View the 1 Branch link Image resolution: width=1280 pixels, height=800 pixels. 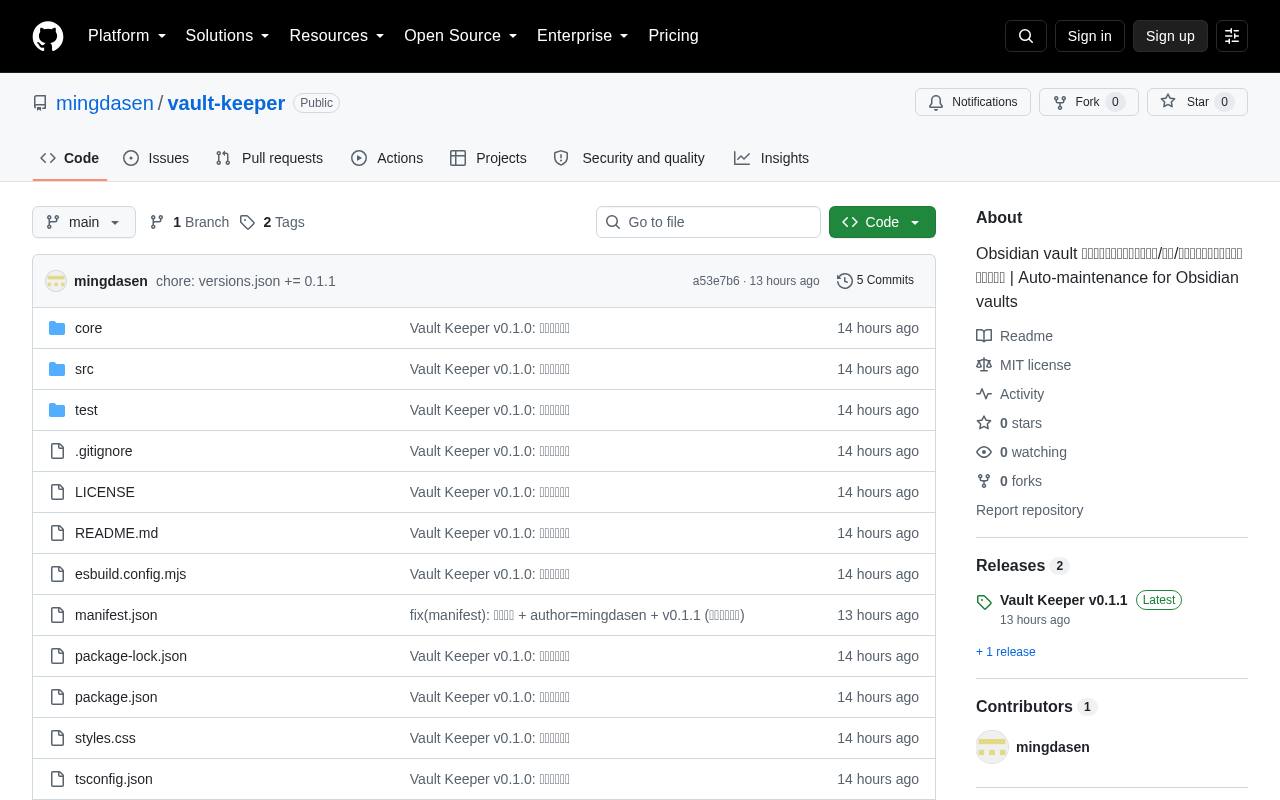(x=189, y=222)
